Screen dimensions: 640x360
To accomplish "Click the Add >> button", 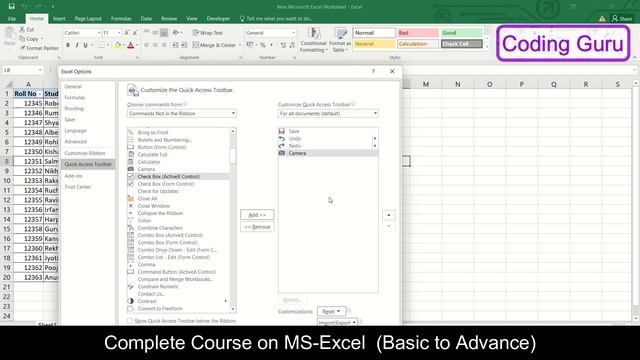I will [x=257, y=215].
